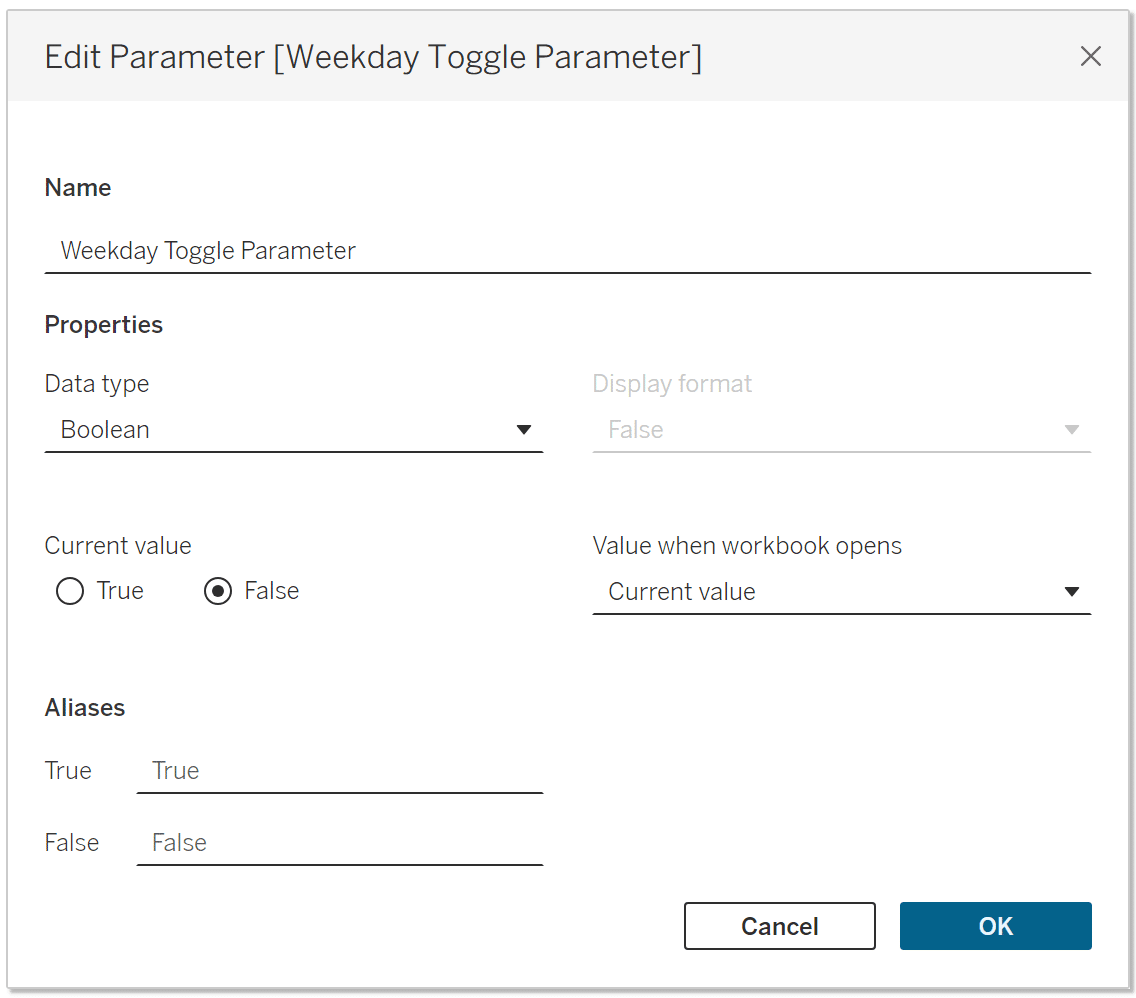Click the Current value label
The width and height of the screenshot is (1136, 998).
[x=118, y=545]
